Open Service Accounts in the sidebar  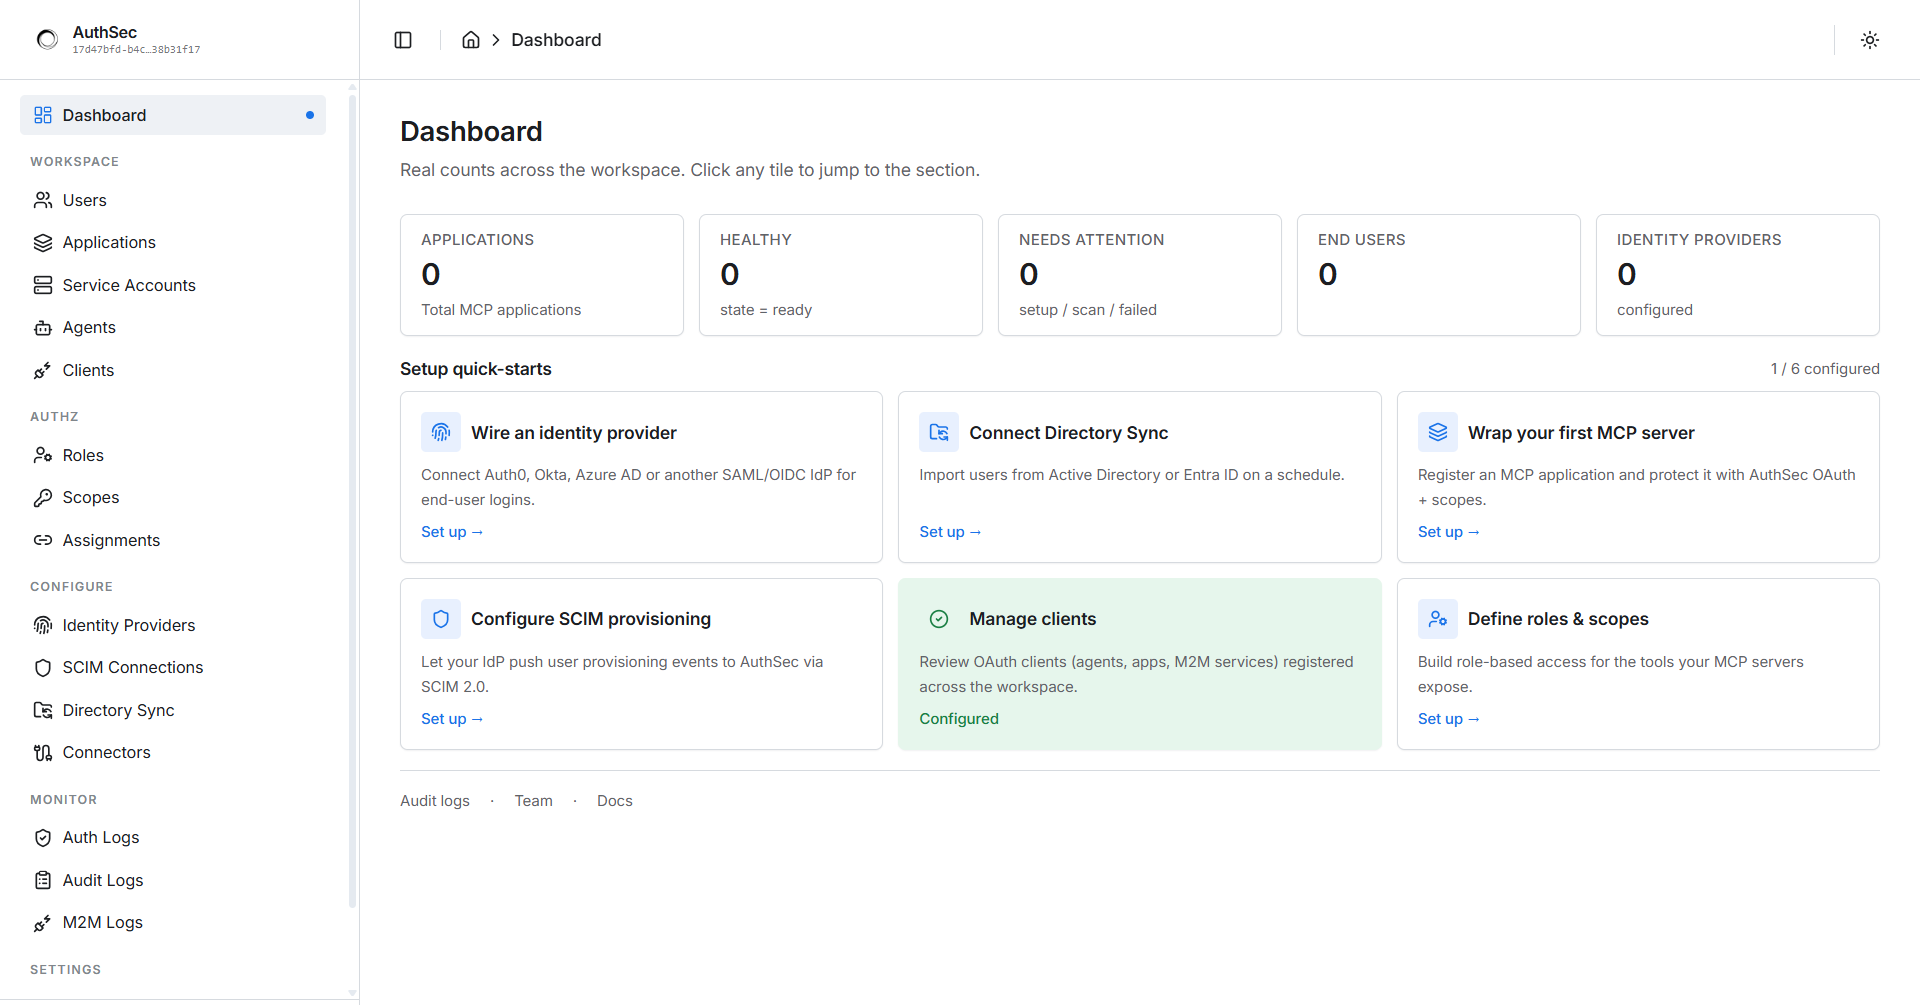173,285
